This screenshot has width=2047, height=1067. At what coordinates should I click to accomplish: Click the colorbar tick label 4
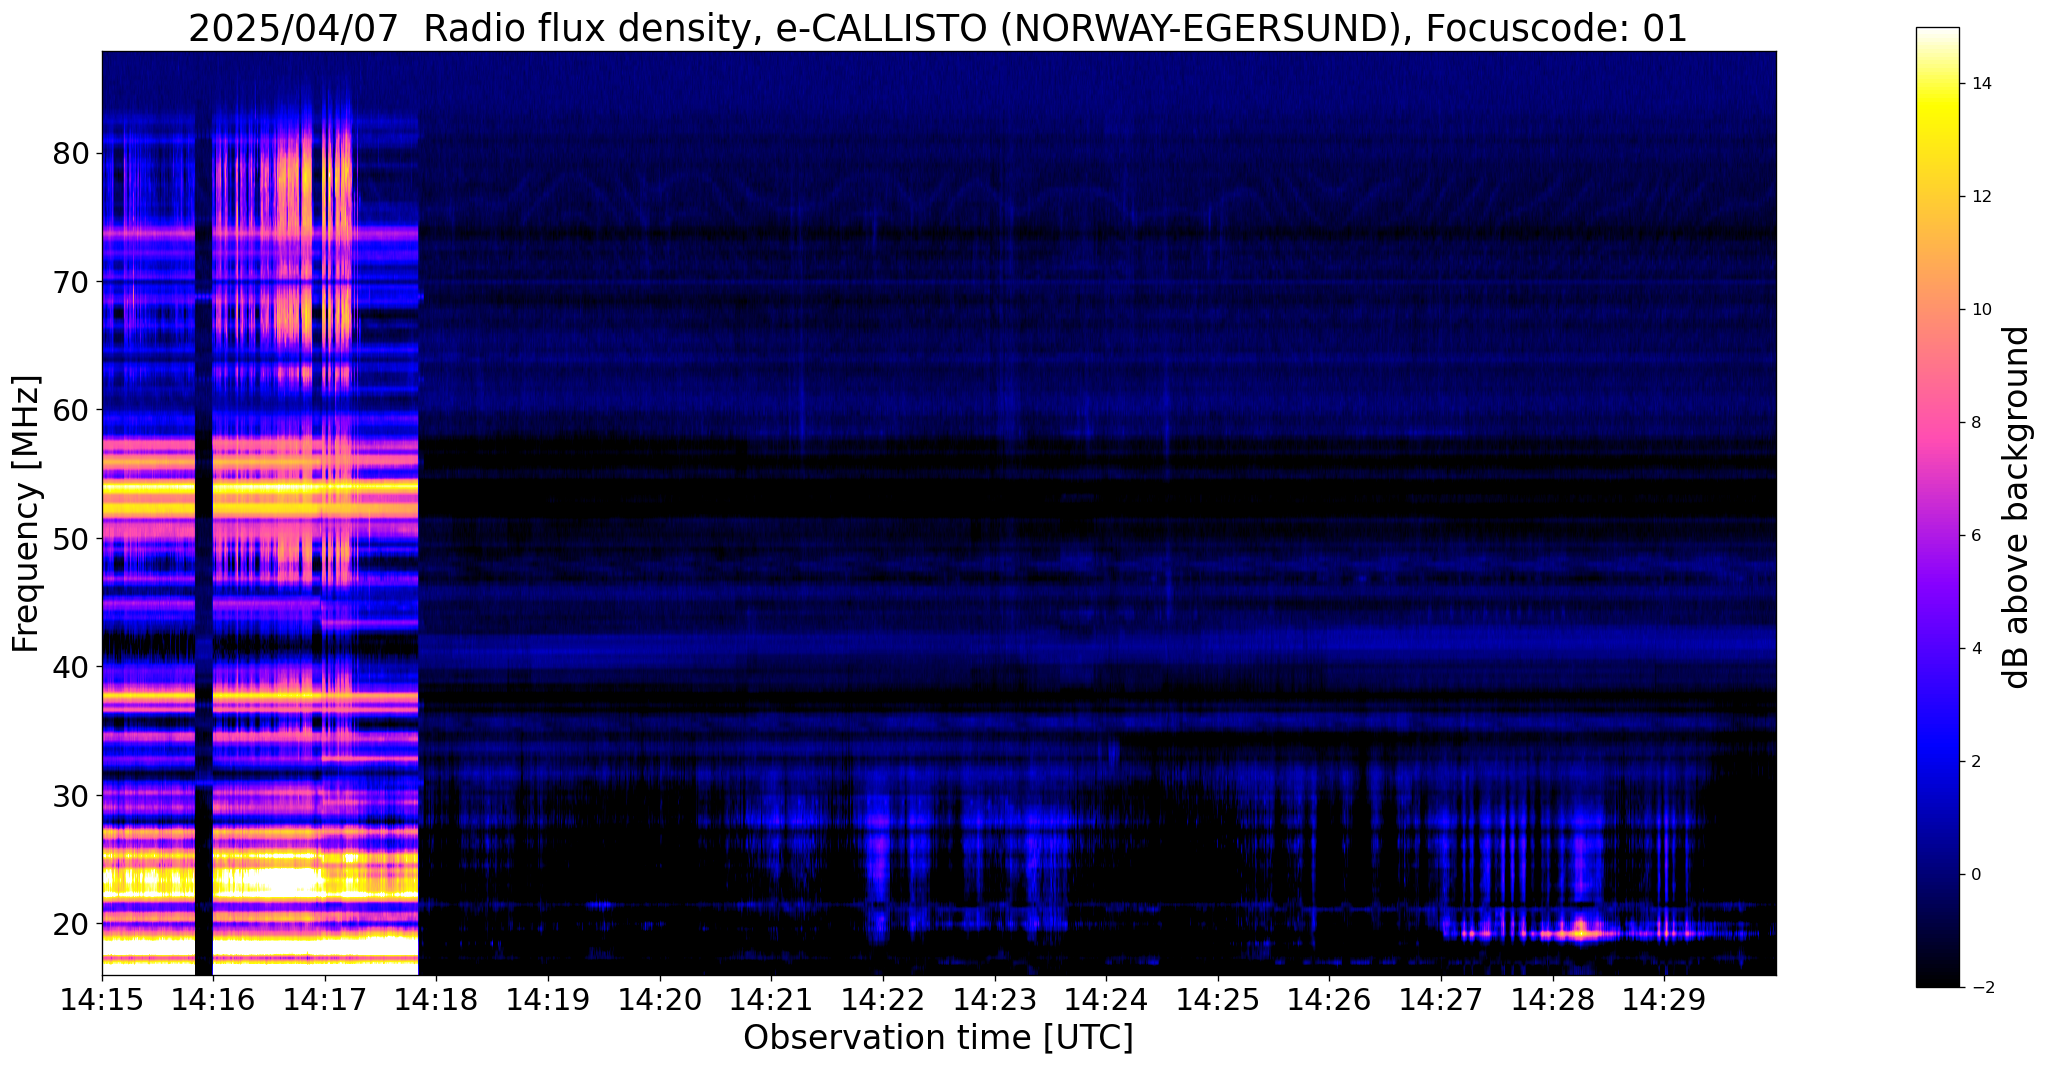1976,649
